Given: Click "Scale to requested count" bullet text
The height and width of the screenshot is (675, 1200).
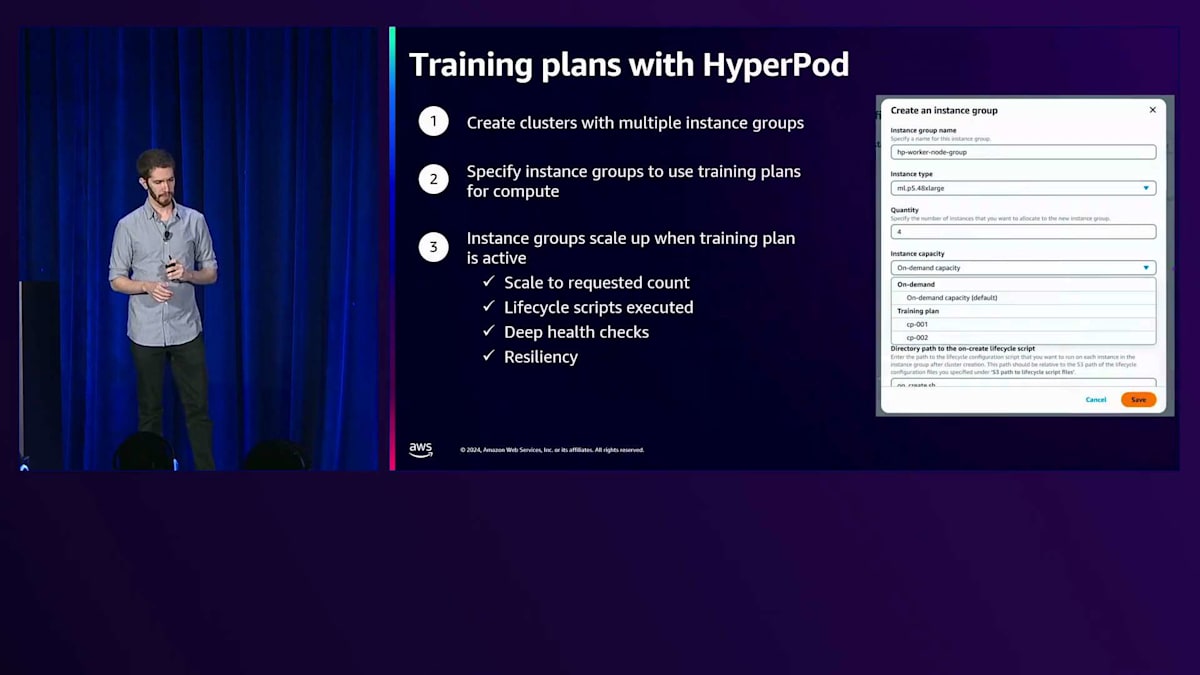Looking at the screenshot, I should tap(597, 283).
